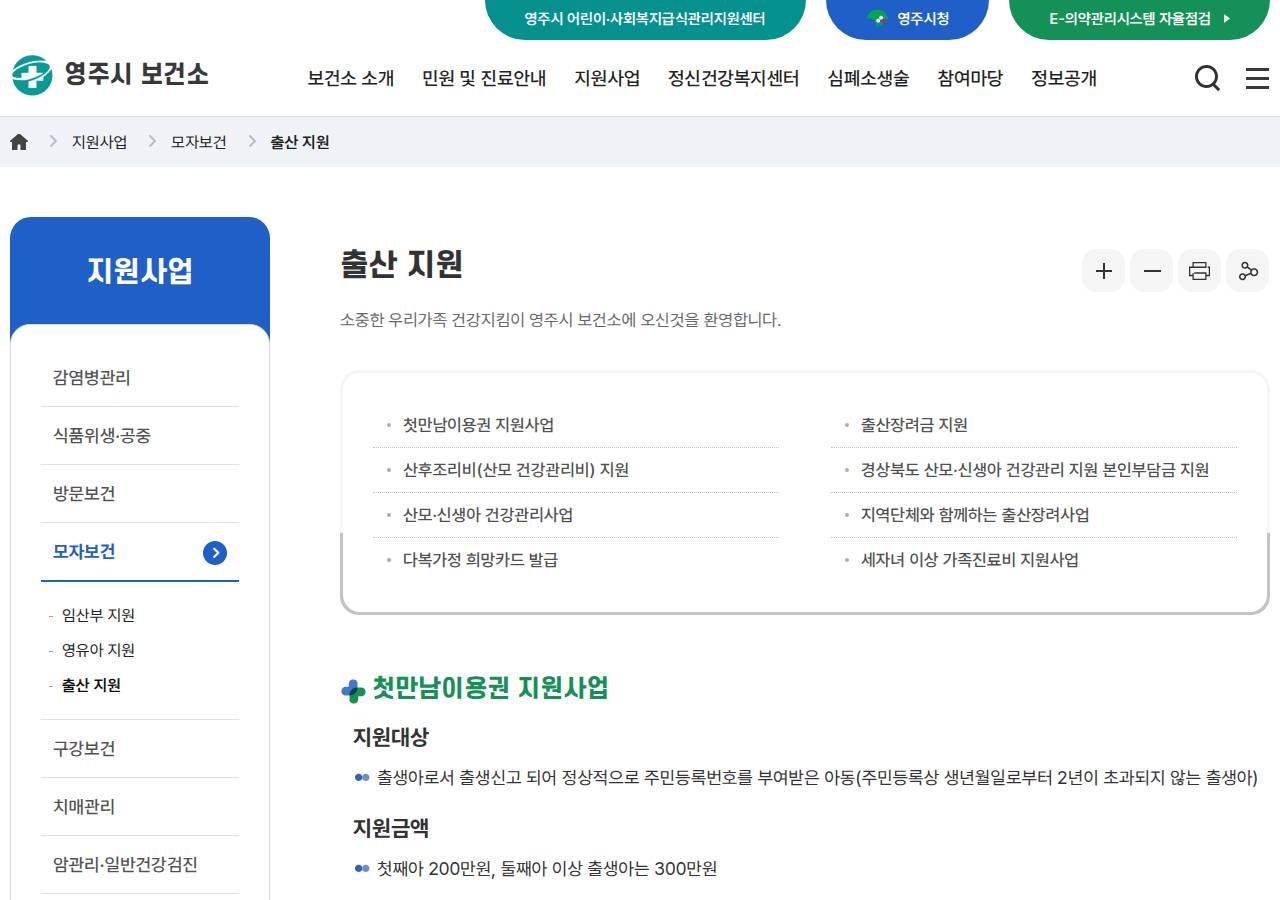The width and height of the screenshot is (1280, 900).
Task: Select 치매관리 in the sidebar
Action: pos(140,807)
